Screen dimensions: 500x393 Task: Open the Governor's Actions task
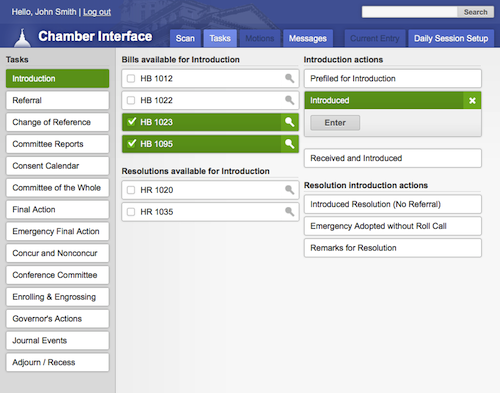(x=57, y=319)
